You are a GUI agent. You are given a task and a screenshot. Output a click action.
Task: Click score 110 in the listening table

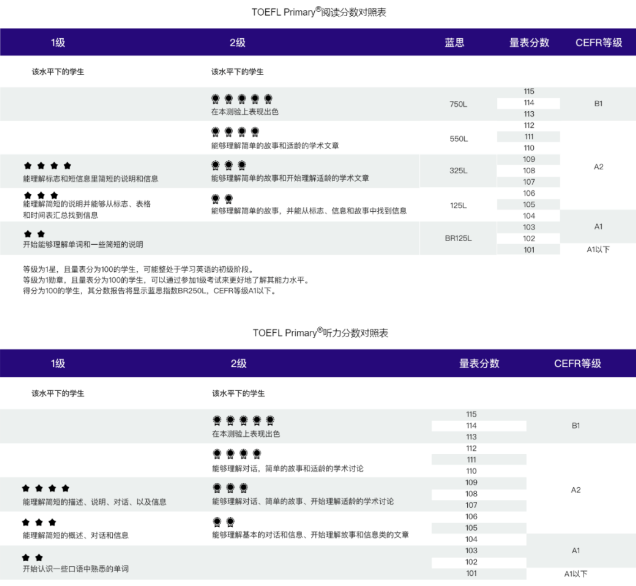point(471,471)
